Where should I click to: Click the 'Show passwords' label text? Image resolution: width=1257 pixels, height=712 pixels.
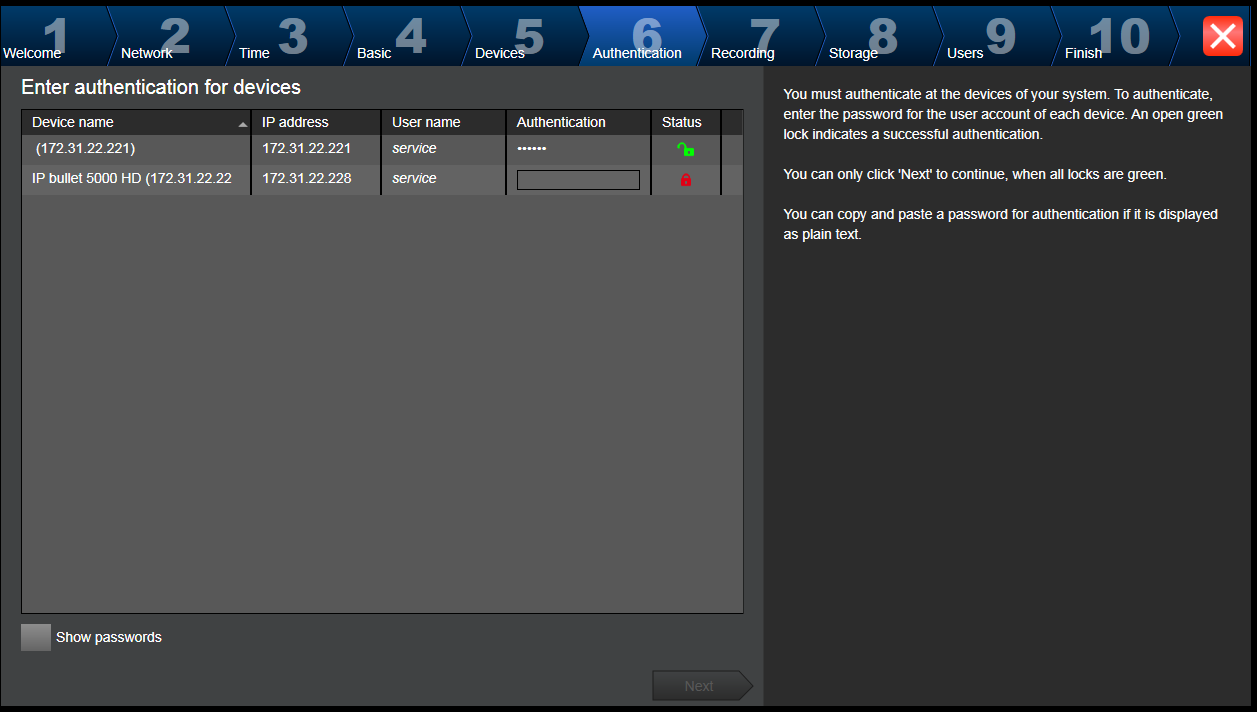click(109, 638)
